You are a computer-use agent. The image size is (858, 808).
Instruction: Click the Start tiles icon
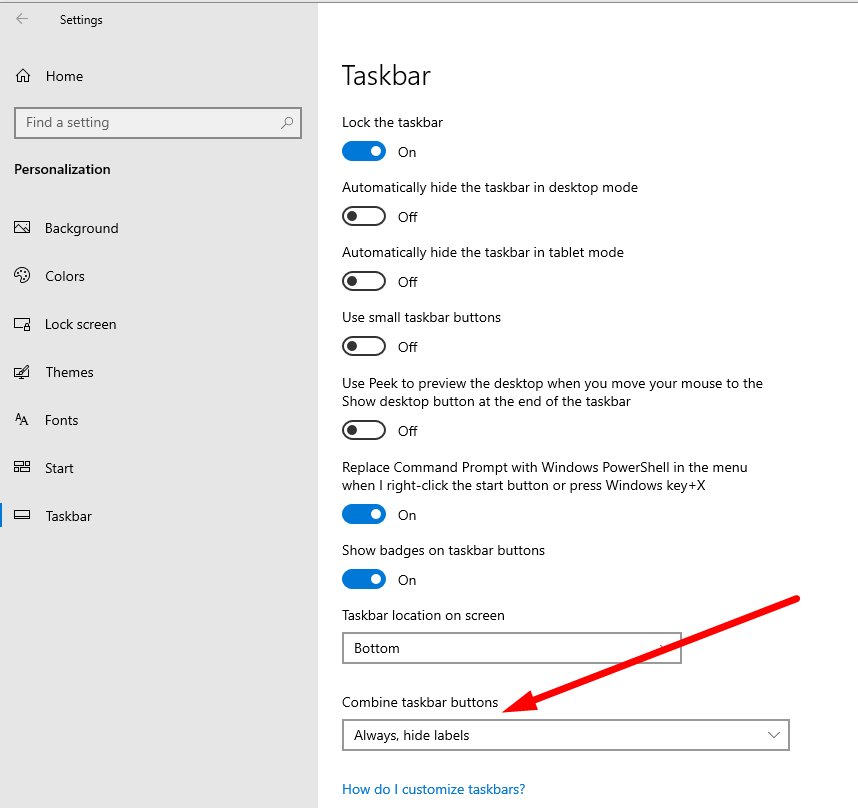coord(22,468)
